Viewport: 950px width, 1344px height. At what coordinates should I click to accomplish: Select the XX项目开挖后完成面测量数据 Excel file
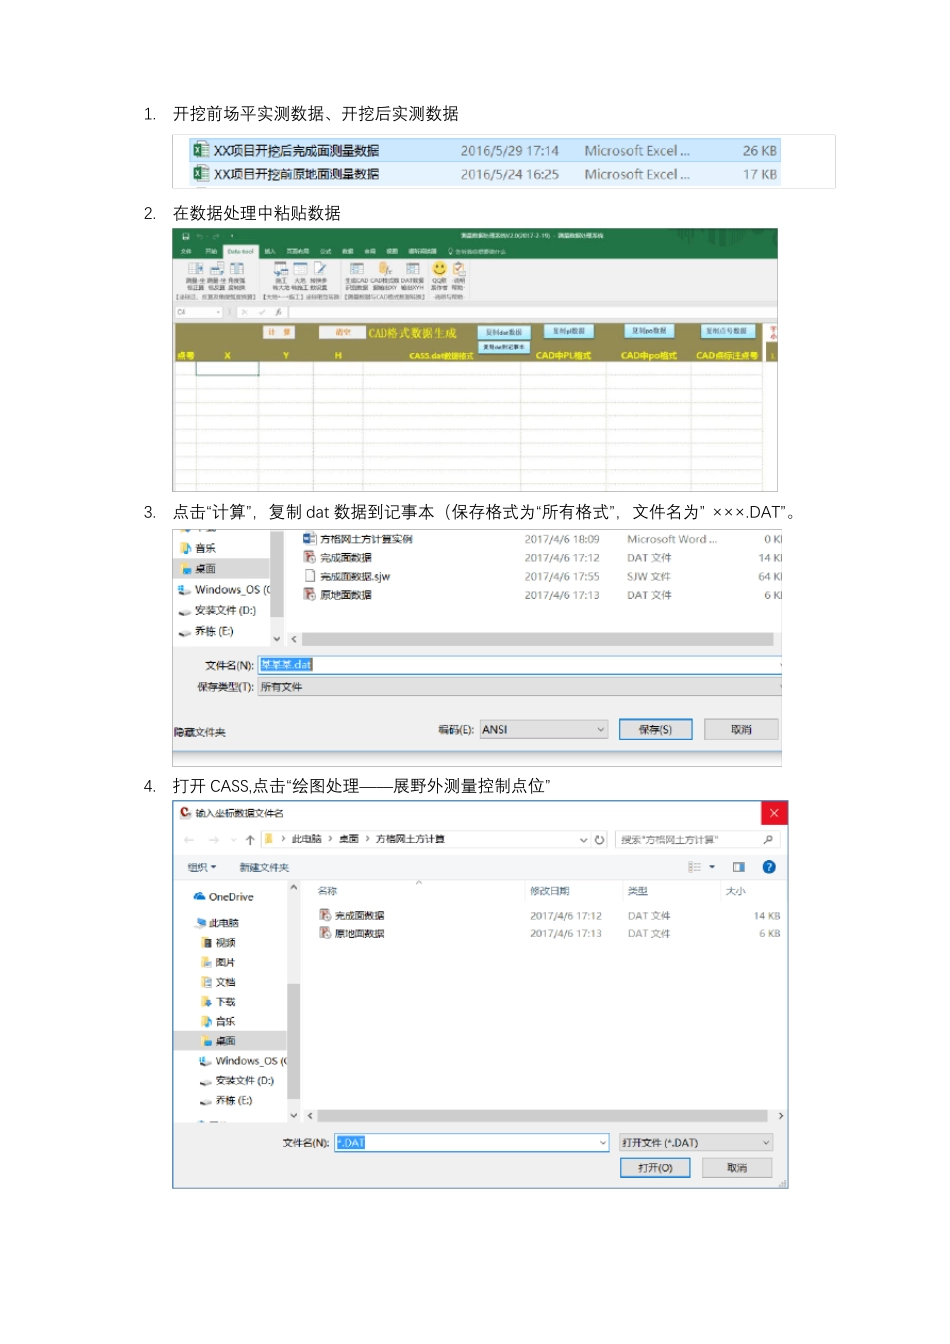point(484,151)
